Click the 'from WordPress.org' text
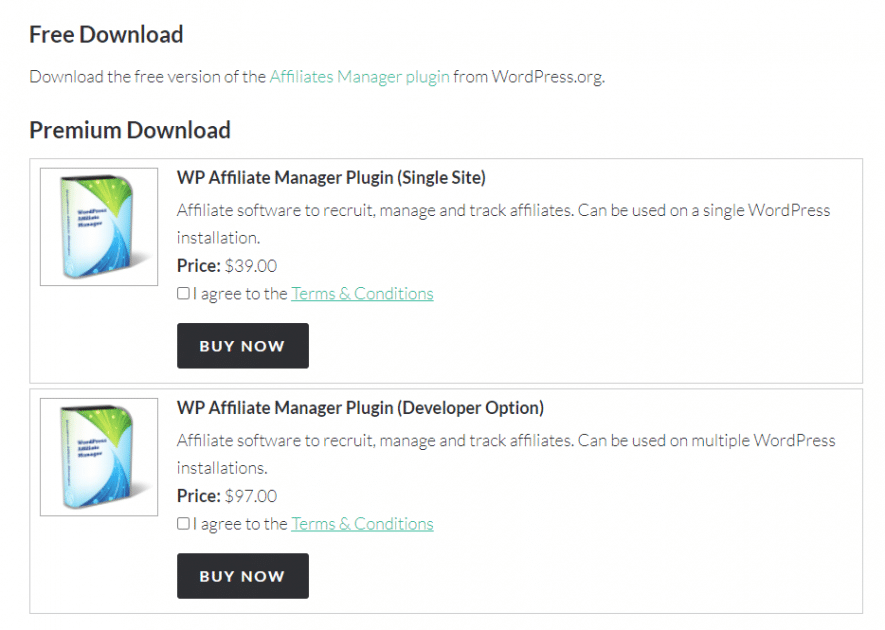The width and height of the screenshot is (885, 630). coord(529,77)
